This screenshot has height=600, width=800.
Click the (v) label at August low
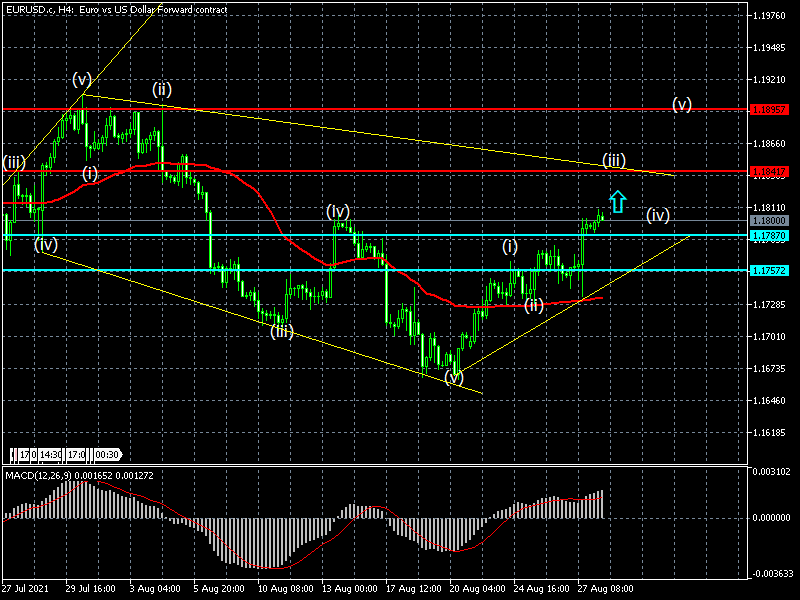[x=454, y=377]
